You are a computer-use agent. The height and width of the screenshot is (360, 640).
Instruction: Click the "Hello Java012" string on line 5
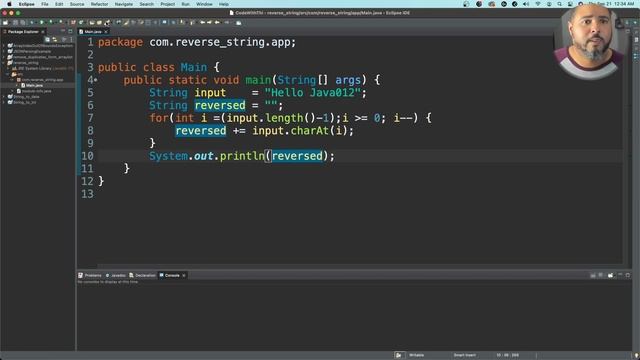point(312,93)
